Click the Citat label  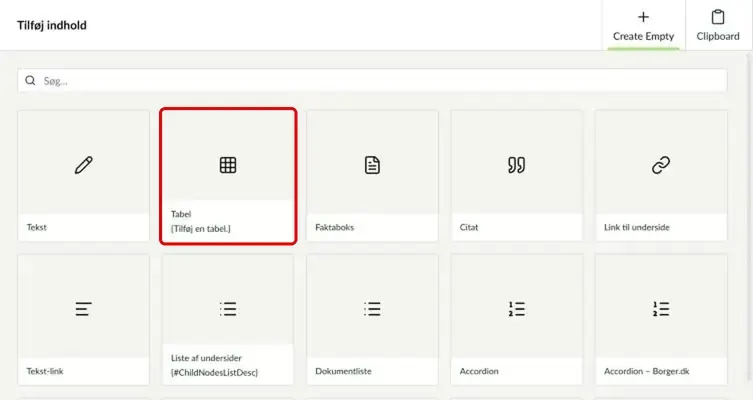tap(469, 227)
